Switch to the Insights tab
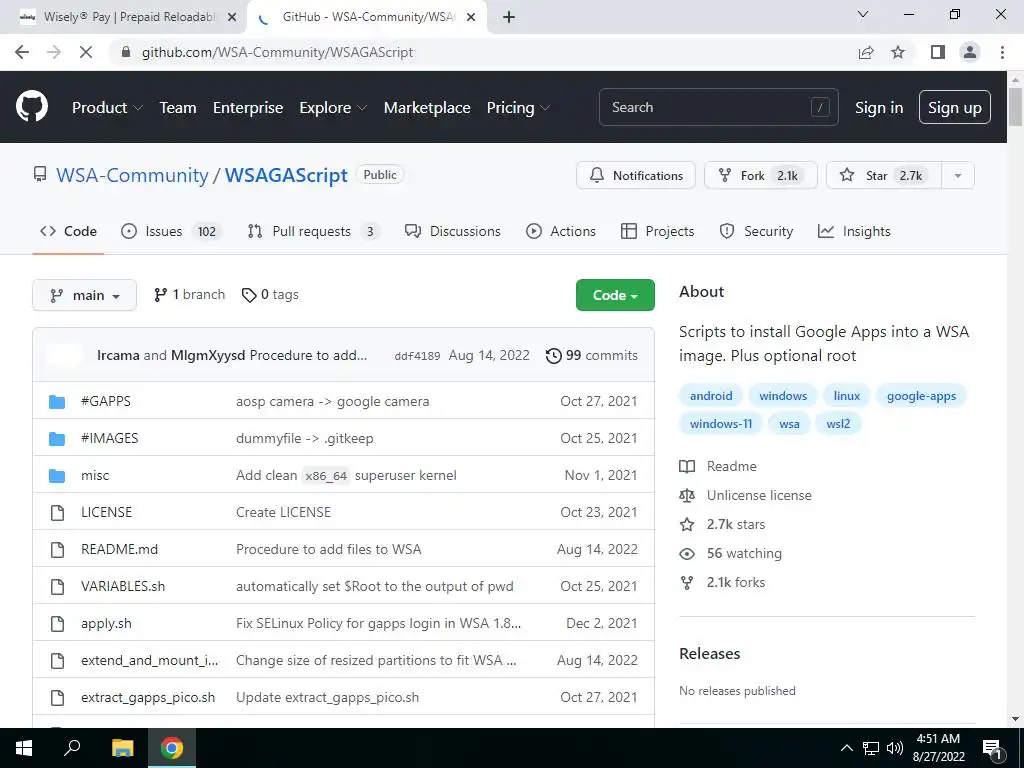This screenshot has height=768, width=1024. click(x=854, y=231)
